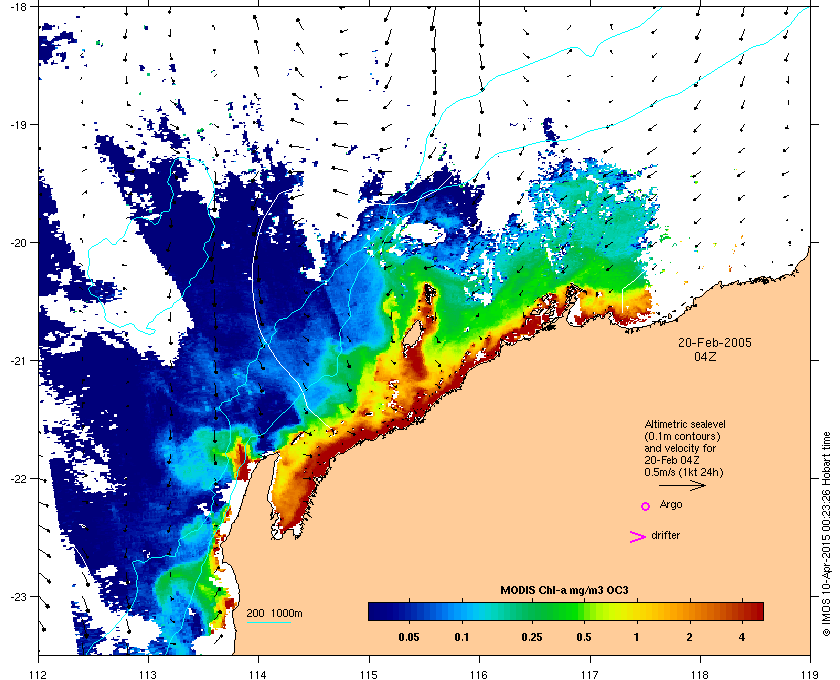The height and width of the screenshot is (680, 840).
Task: Click the '200 1000m' depth contour label
Action: [274, 614]
